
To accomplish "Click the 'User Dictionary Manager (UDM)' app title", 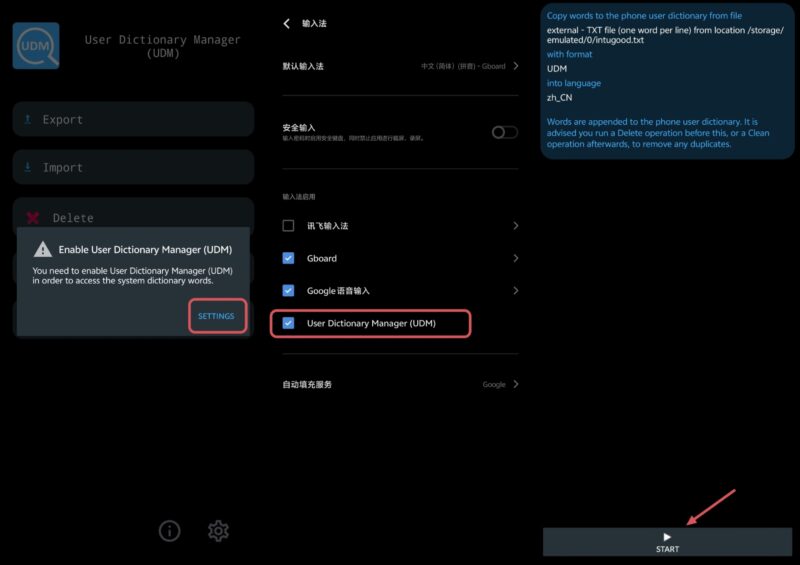I will pos(162,46).
